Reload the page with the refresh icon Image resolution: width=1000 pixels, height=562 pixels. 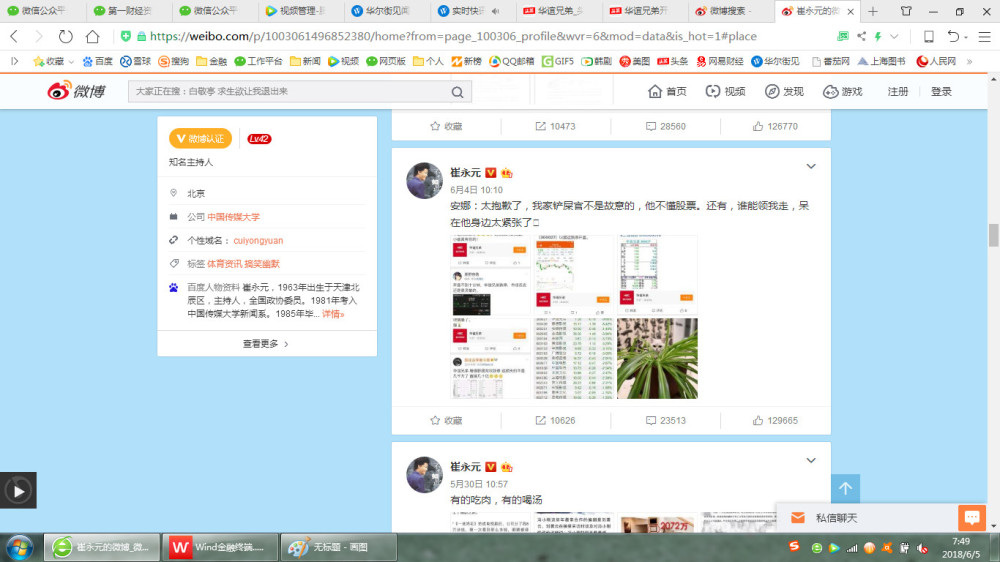coord(65,36)
